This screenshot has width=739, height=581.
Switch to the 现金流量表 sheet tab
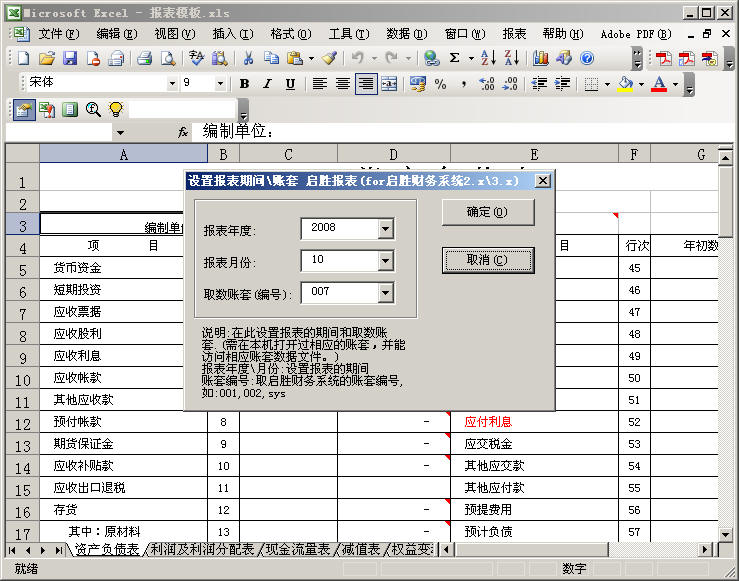click(298, 549)
